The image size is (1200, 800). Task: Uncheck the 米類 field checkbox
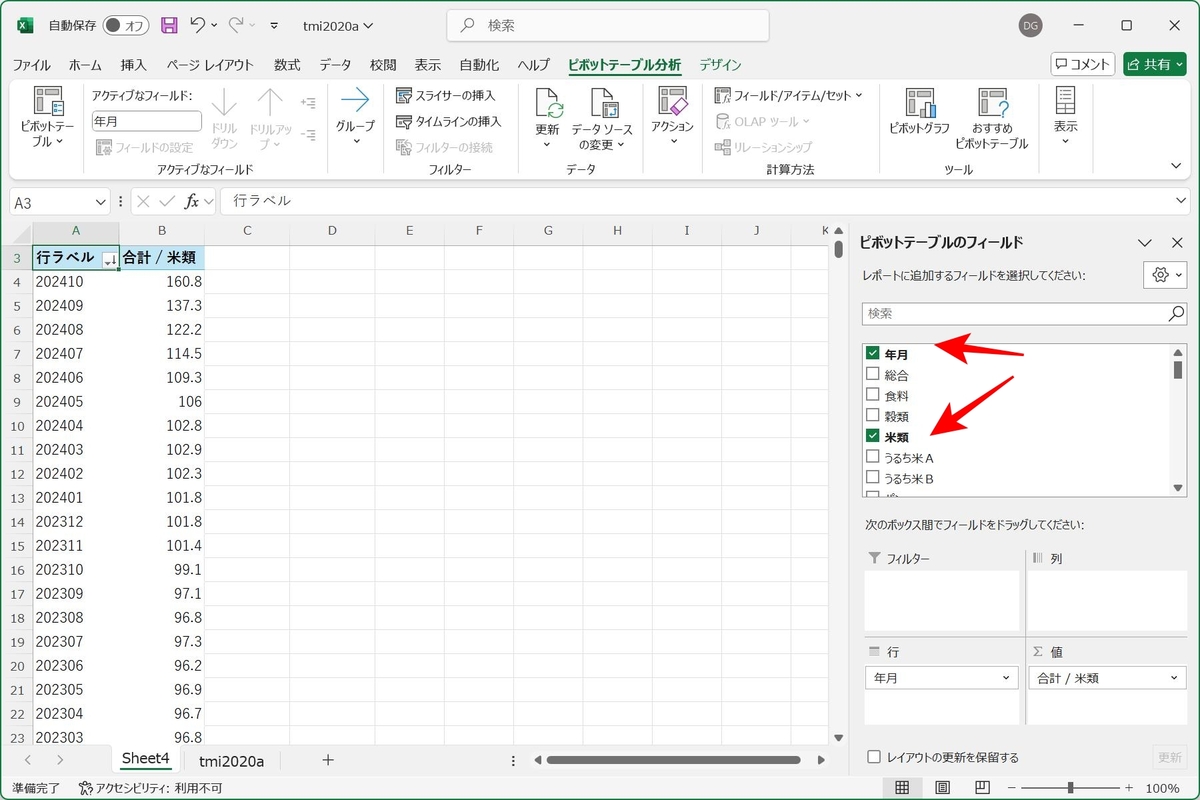(873, 436)
